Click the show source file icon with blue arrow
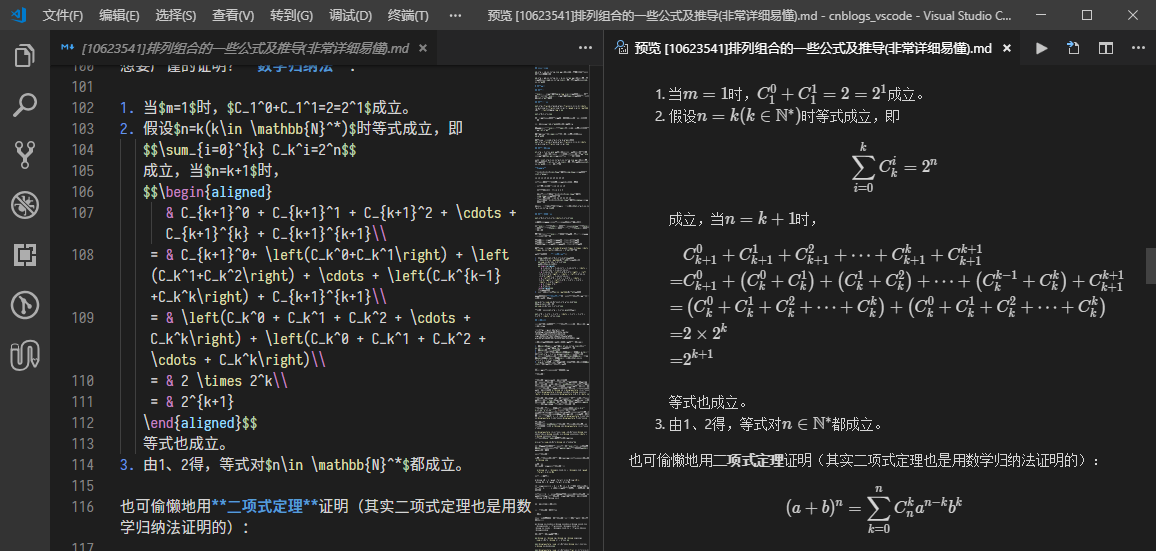Image resolution: width=1156 pixels, height=551 pixels. coord(1073,48)
